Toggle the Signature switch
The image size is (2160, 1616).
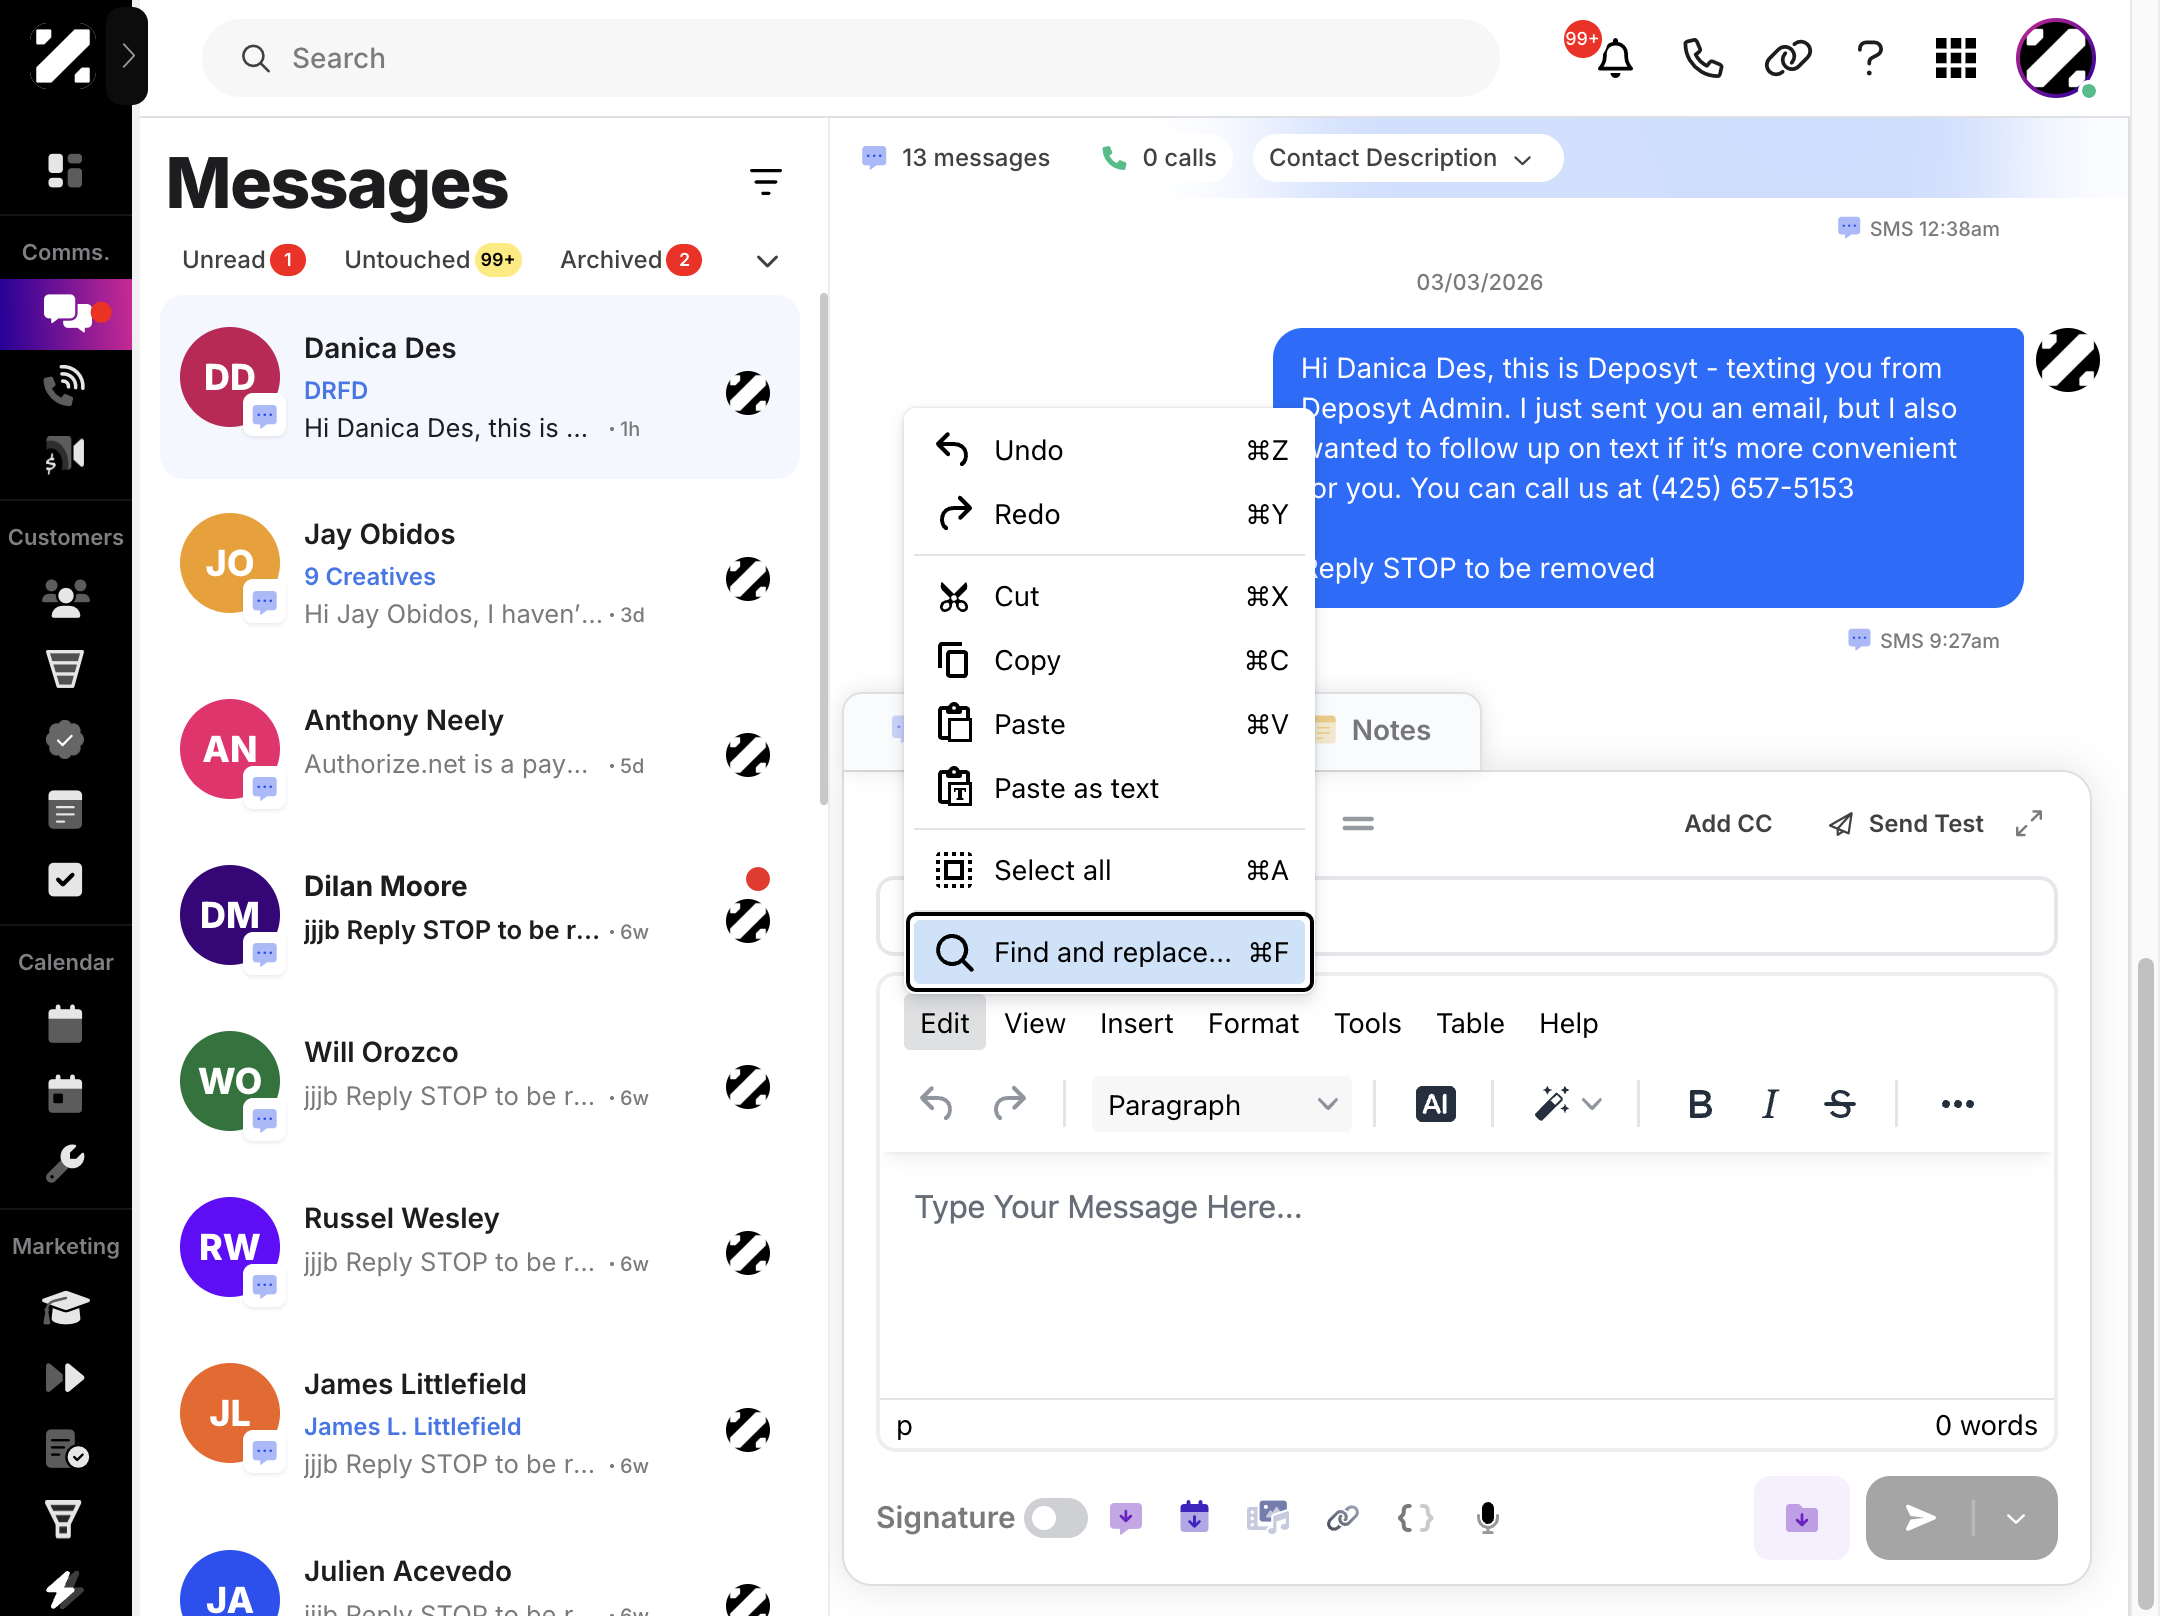(1056, 1518)
